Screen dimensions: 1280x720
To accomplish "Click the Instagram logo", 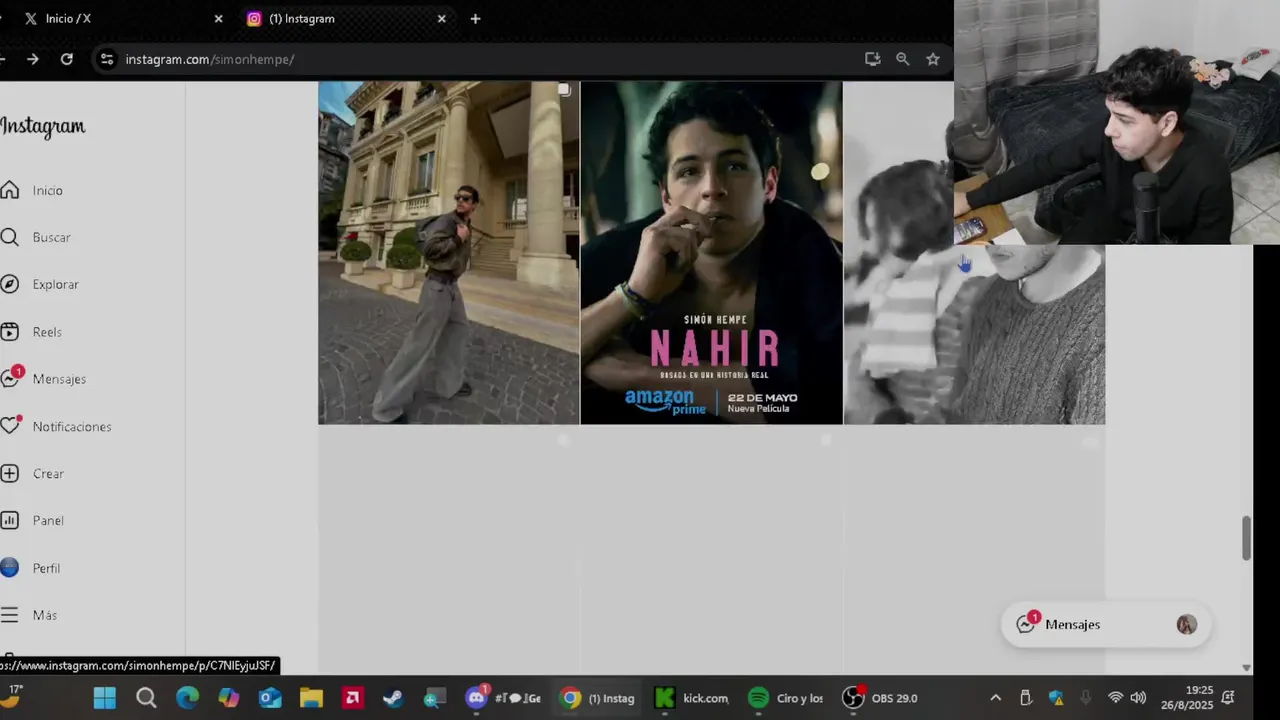I will pos(43,126).
